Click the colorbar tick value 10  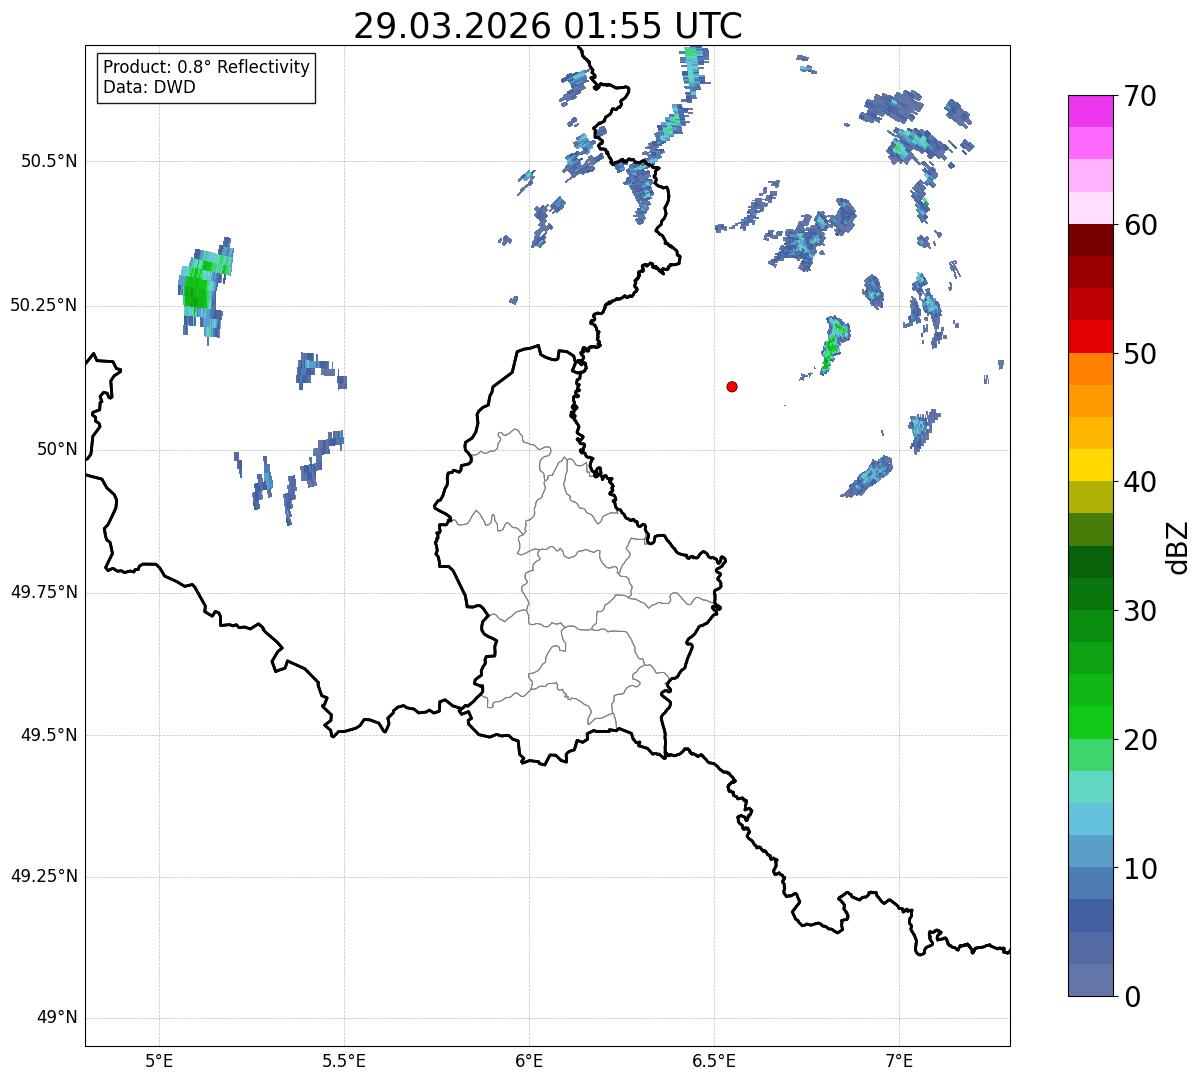click(x=1140, y=868)
